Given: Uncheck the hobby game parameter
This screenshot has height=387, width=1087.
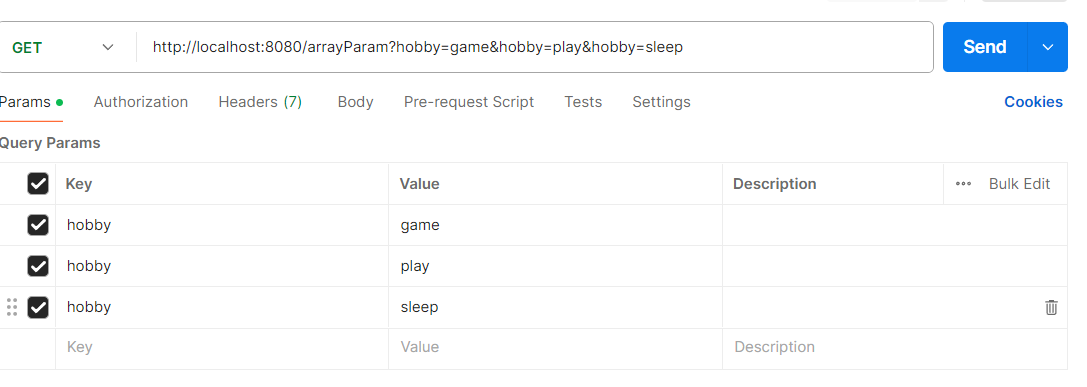Looking at the screenshot, I should 38,225.
